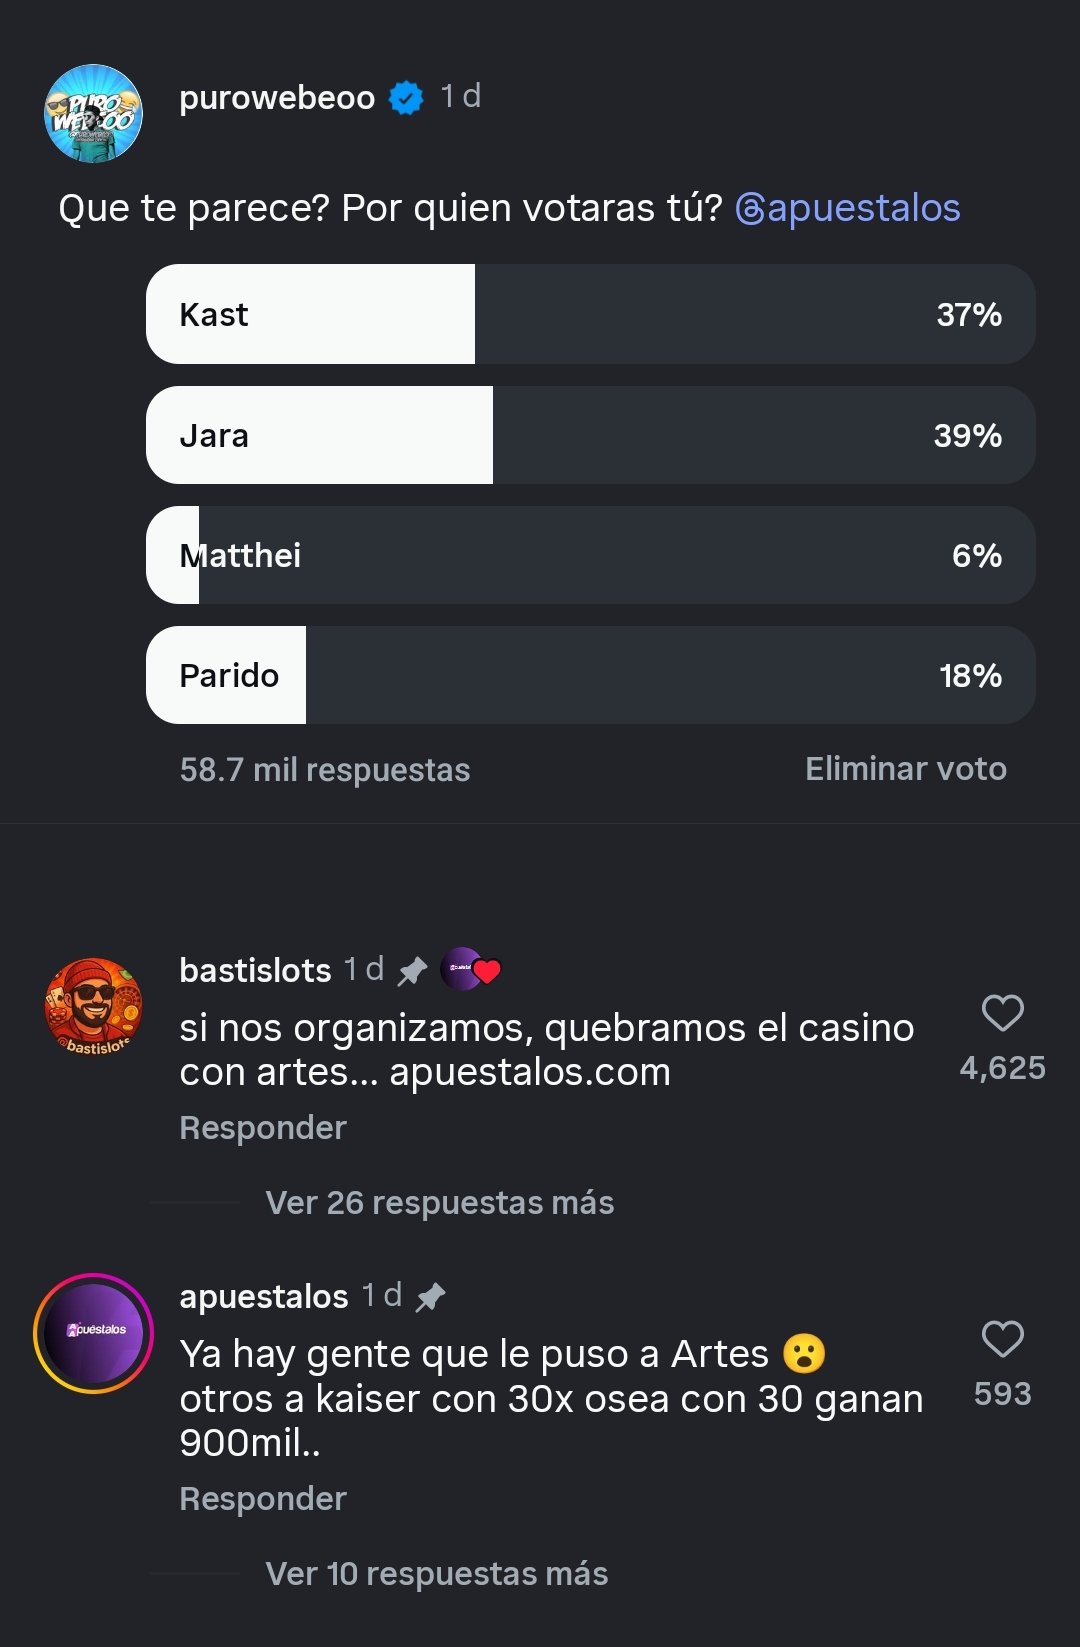Select the Matthei poll option
1080x1647 pixels.
click(x=590, y=555)
